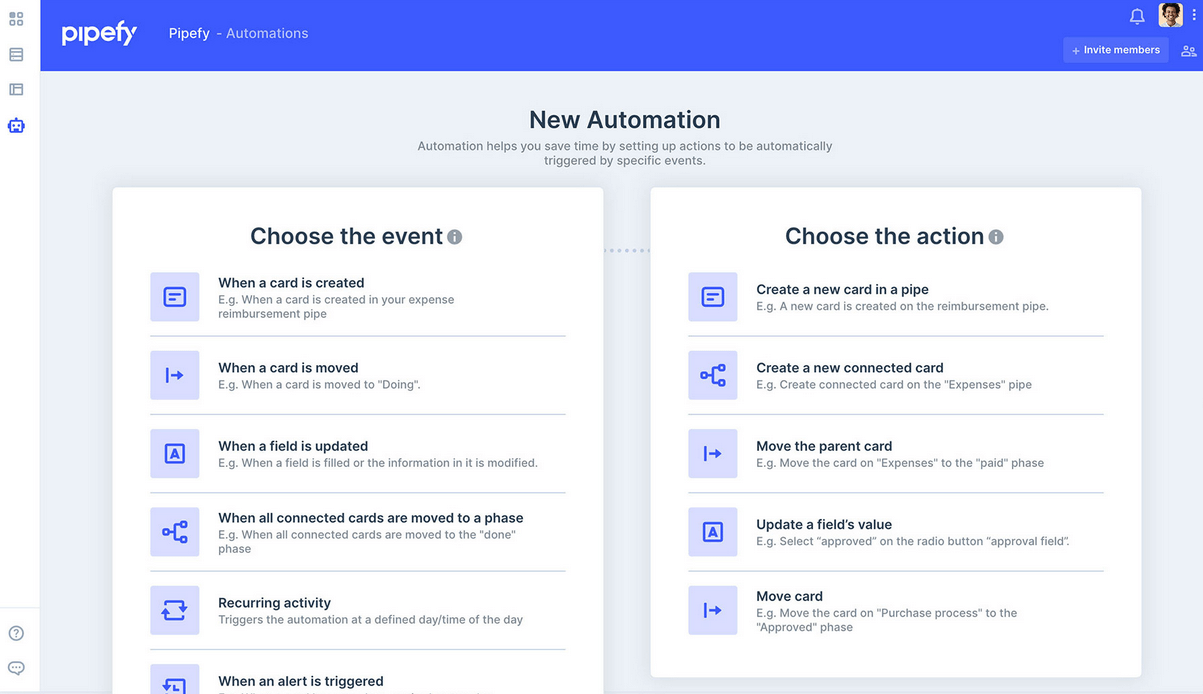
Task: Click the Invite members button
Action: pos(1116,50)
